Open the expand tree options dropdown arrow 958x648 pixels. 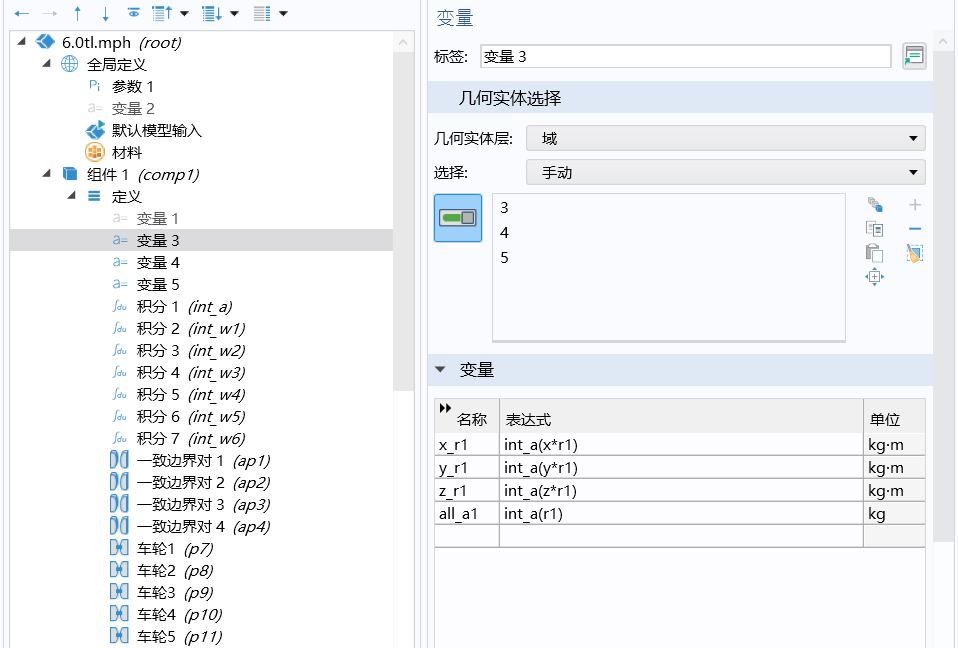click(235, 13)
